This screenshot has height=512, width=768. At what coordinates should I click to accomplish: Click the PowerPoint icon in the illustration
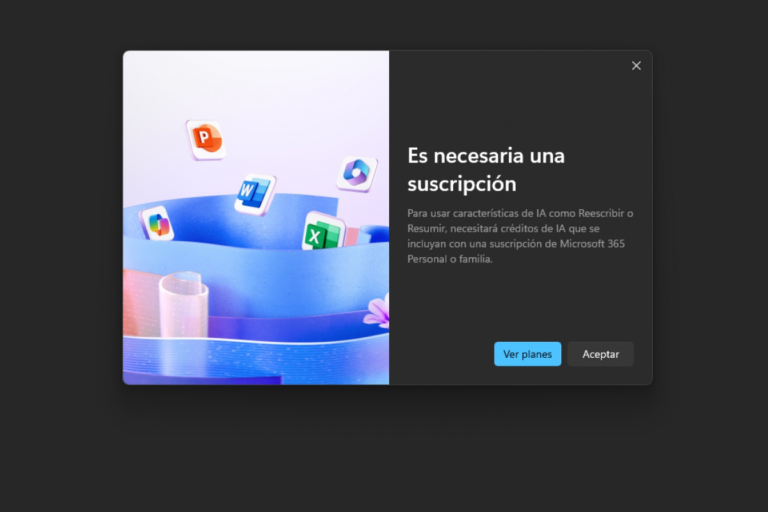click(x=206, y=140)
